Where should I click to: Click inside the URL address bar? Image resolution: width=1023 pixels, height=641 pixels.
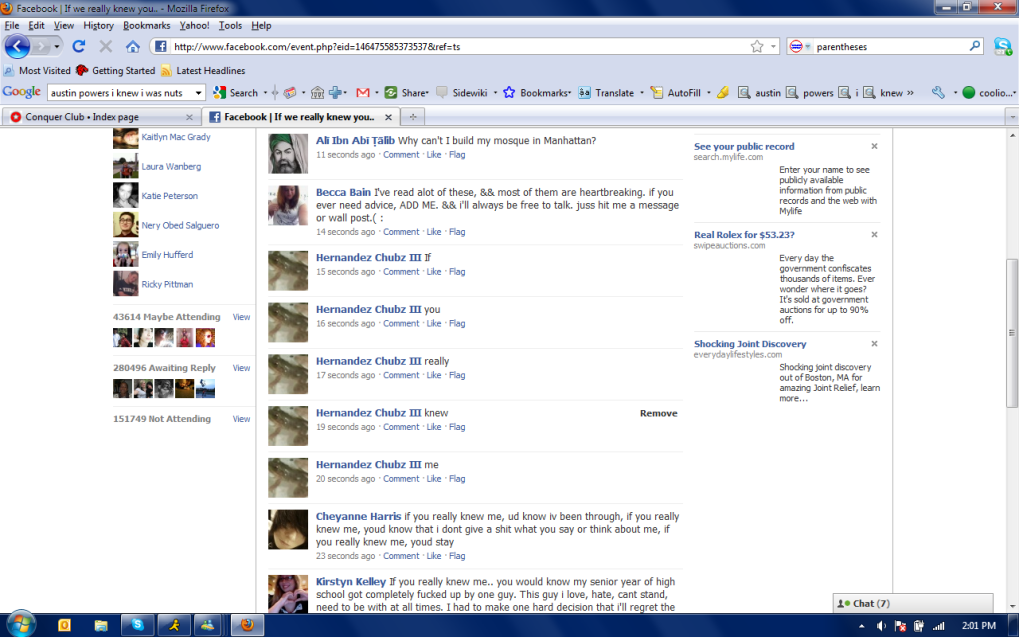click(x=450, y=47)
